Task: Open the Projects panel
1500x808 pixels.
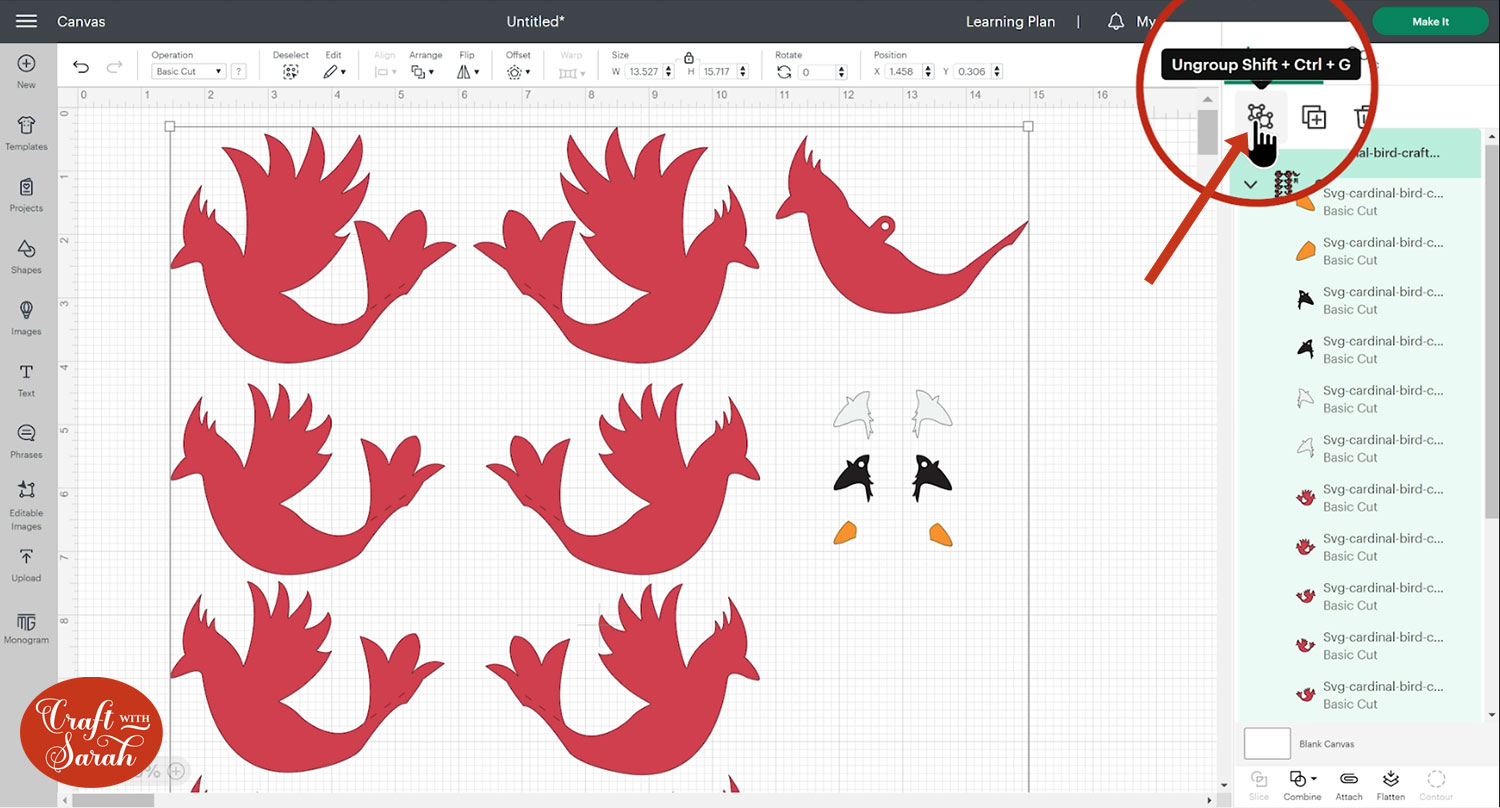Action: (x=27, y=195)
